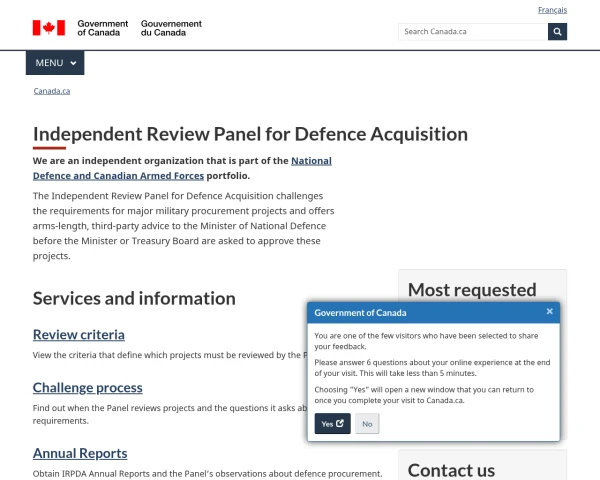Click the external link icon on Yes button

coord(340,424)
